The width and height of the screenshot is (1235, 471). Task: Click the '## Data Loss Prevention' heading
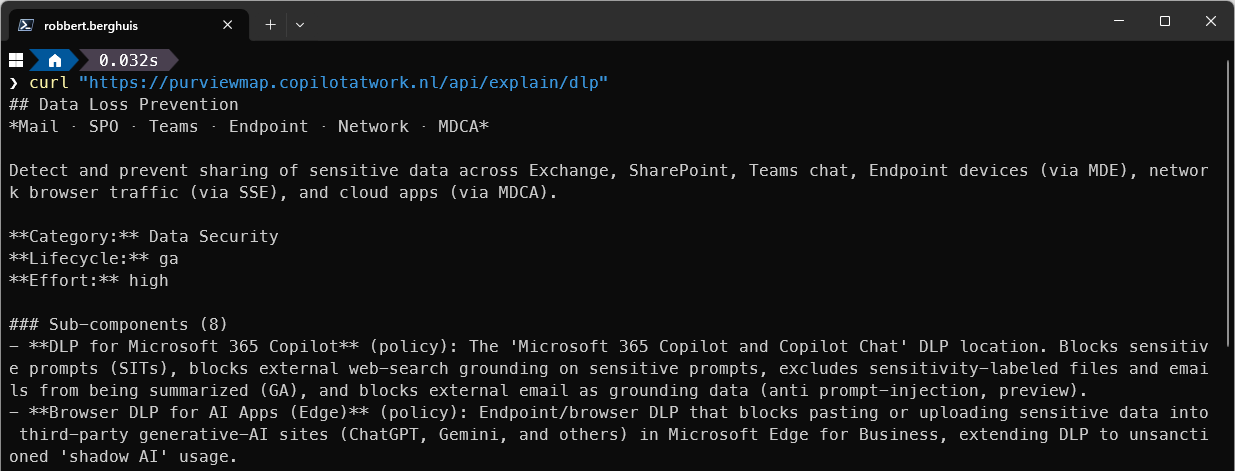coord(124,104)
